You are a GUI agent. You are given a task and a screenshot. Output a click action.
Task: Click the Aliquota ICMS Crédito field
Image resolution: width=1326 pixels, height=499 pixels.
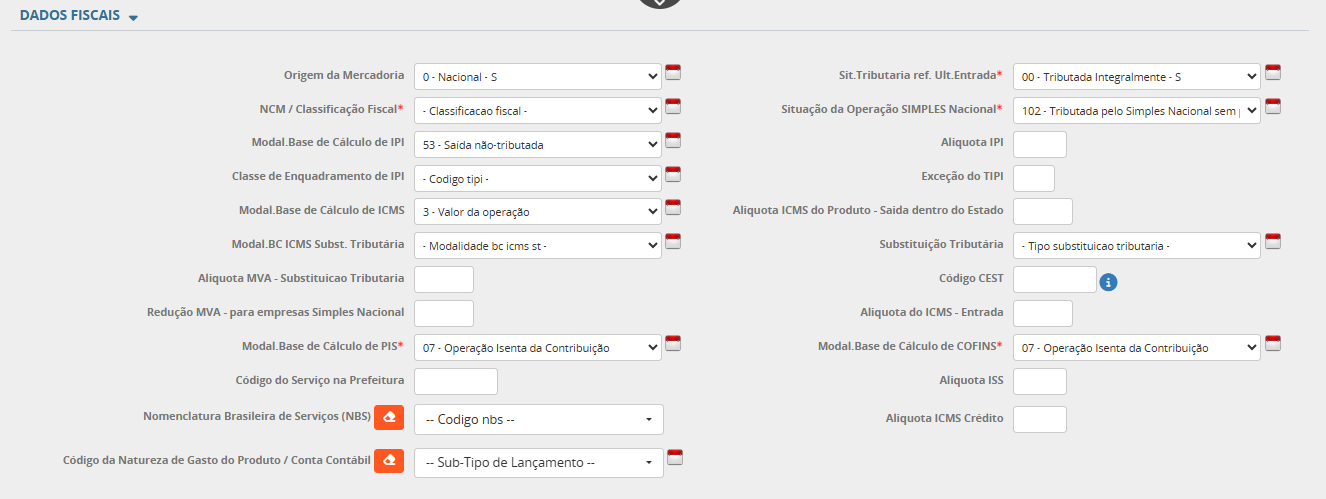pyautogui.click(x=1039, y=419)
